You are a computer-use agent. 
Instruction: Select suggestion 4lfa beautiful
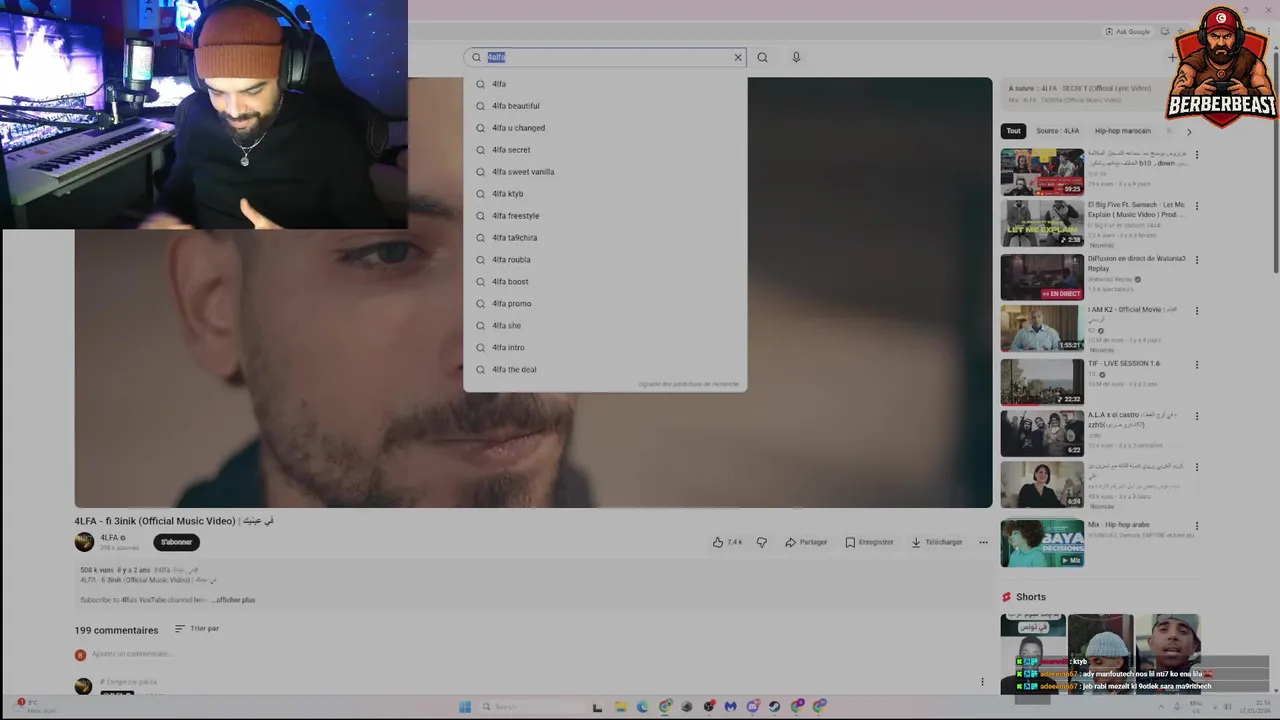pos(605,106)
